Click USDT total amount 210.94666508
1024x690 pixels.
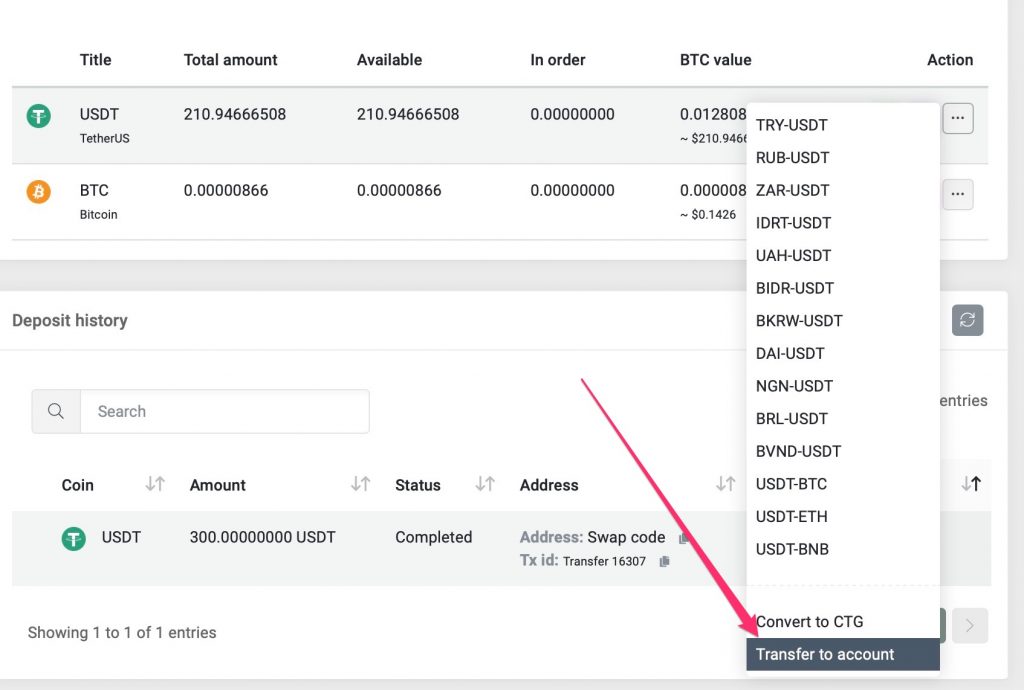point(234,114)
